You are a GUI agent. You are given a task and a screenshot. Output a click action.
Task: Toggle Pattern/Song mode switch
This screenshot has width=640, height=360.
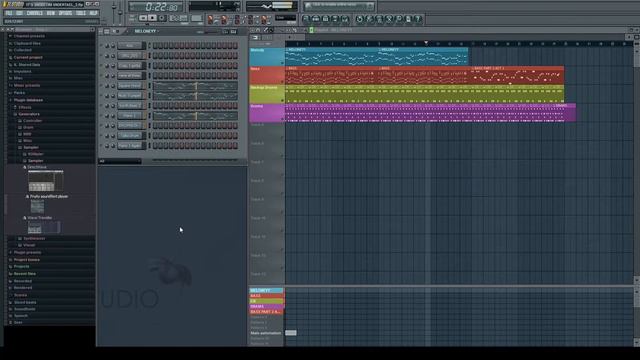(132, 18)
